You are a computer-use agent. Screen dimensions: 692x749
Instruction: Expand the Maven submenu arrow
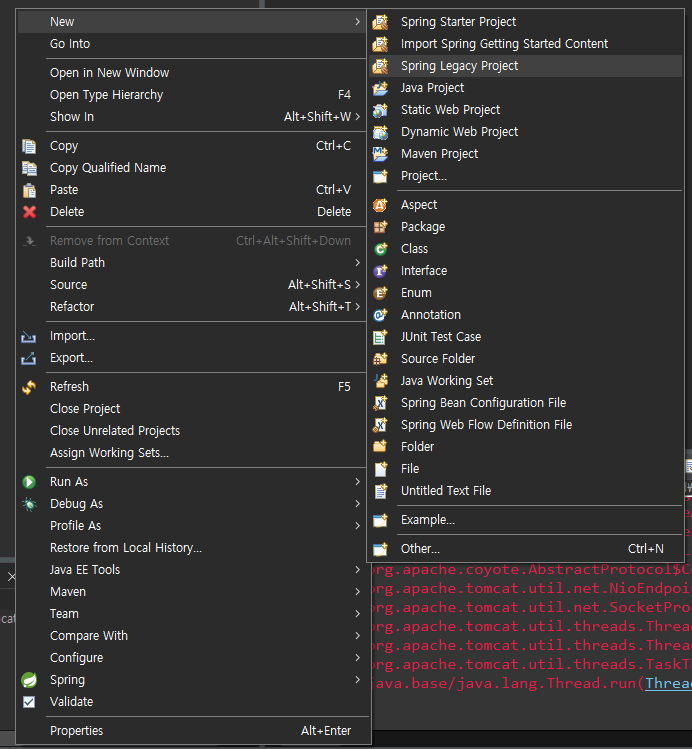point(357,592)
